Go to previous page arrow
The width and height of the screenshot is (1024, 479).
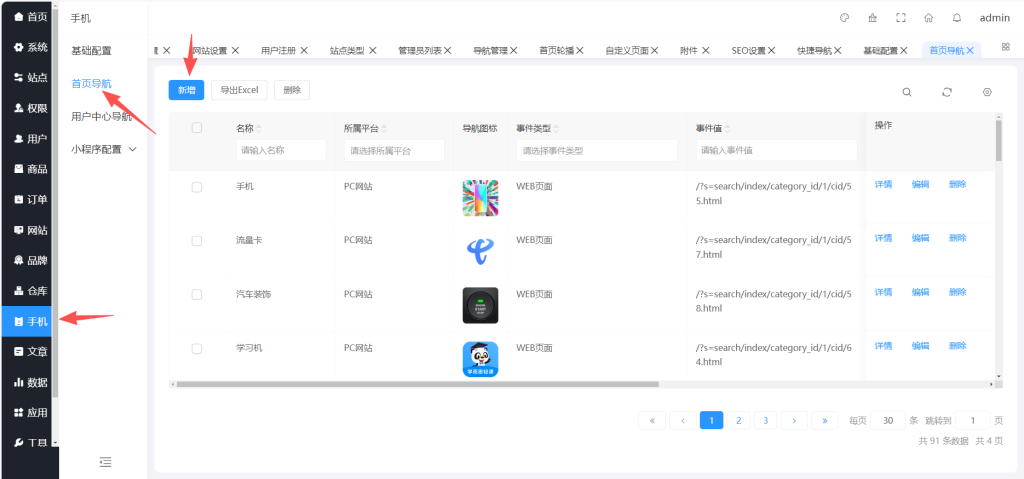click(x=682, y=420)
